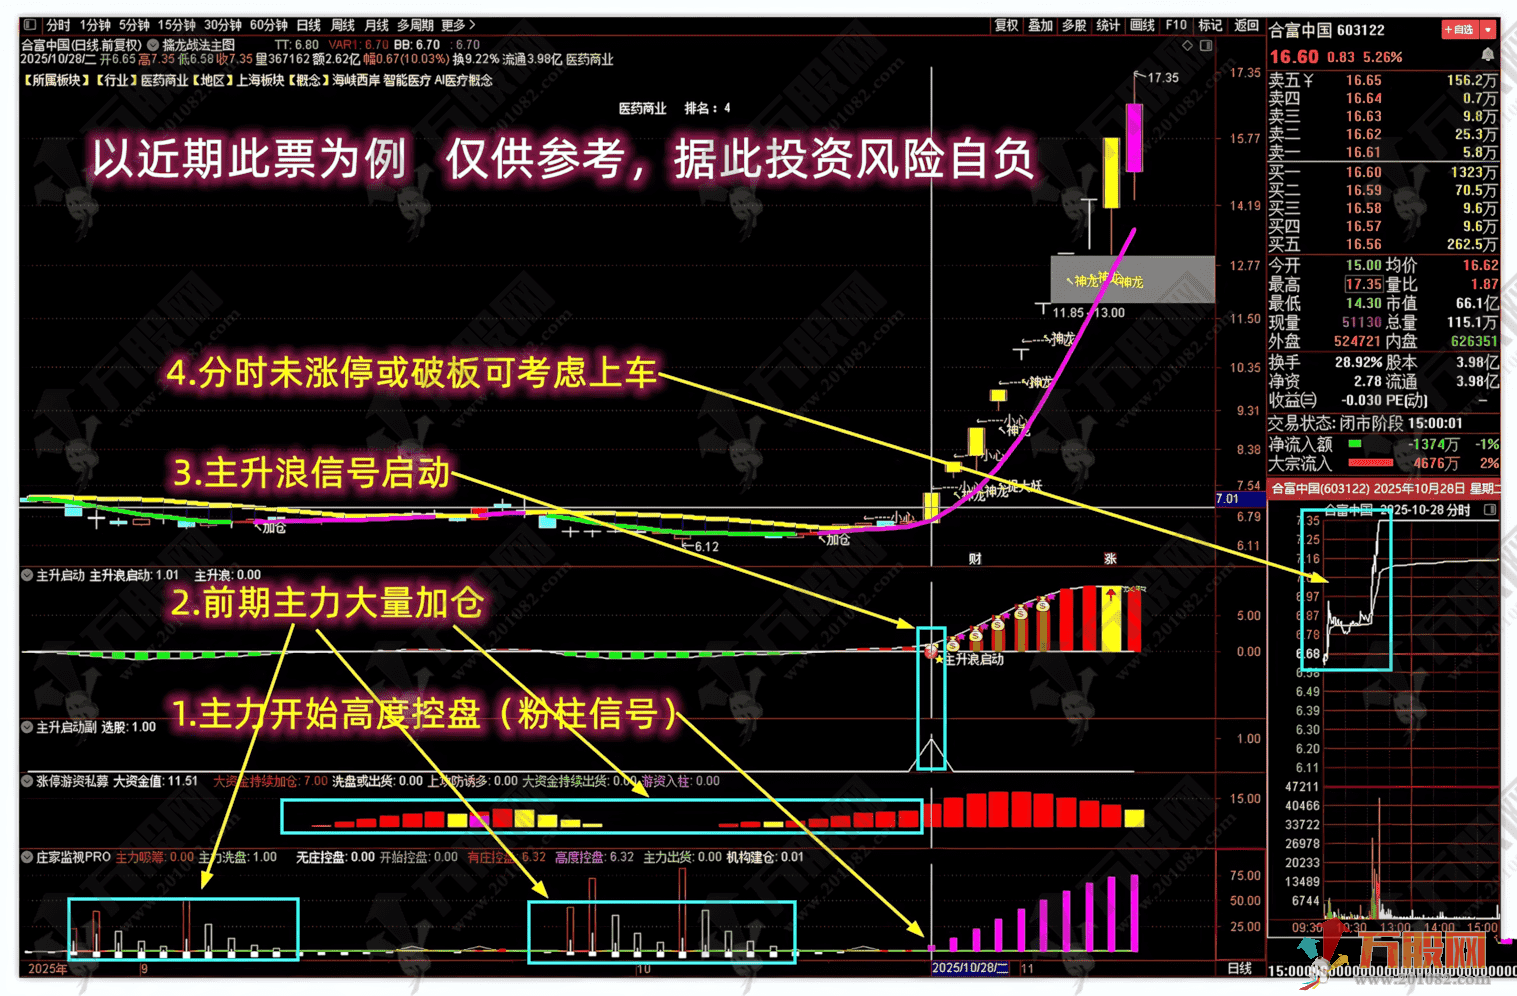Image resolution: width=1517 pixels, height=996 pixels.
Task: Click the 2025/10/28 date marker on time axis
Action: coord(969,968)
